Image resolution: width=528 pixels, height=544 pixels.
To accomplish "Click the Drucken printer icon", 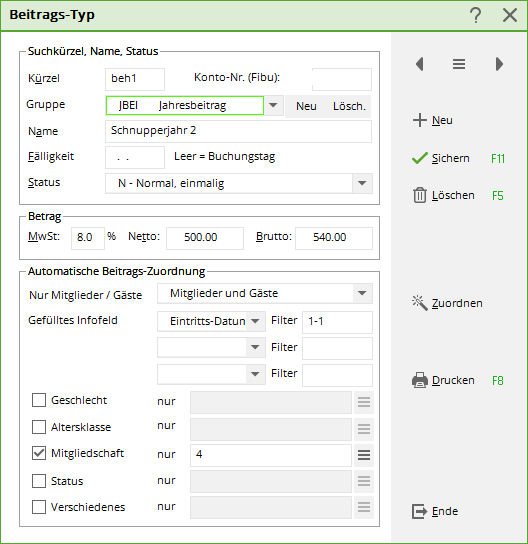I will [x=420, y=380].
